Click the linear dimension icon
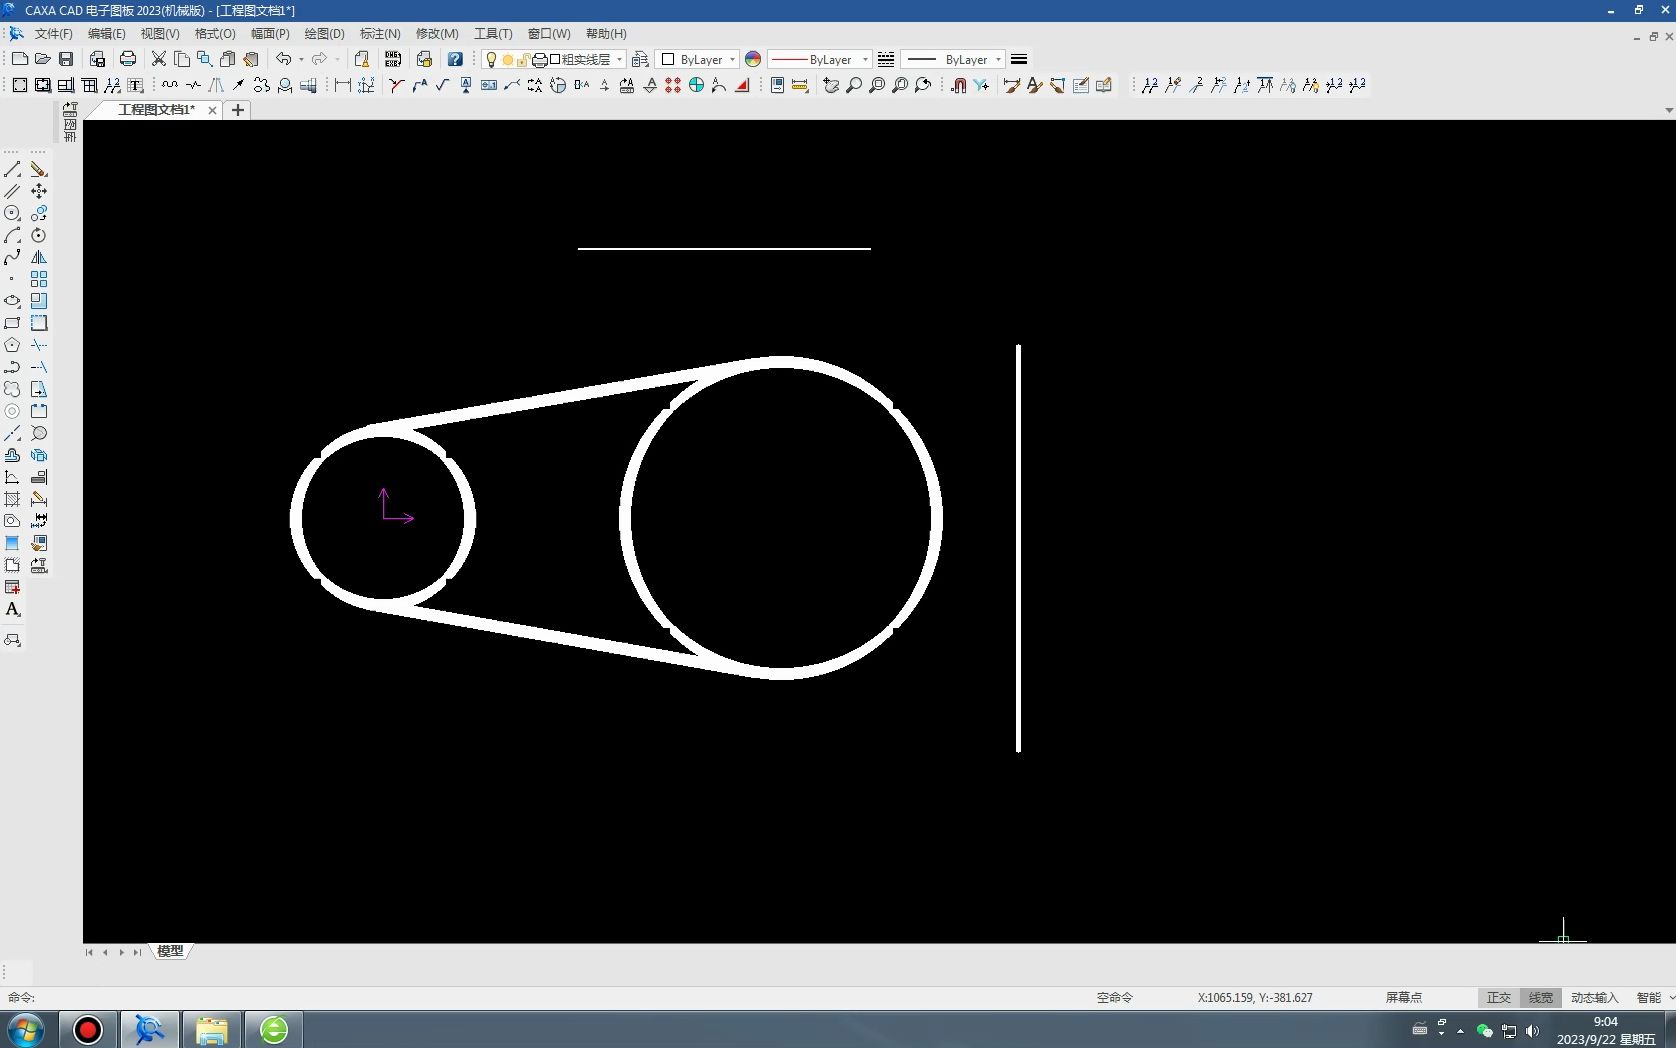Viewport: 1676px width, 1048px height. pos(342,85)
